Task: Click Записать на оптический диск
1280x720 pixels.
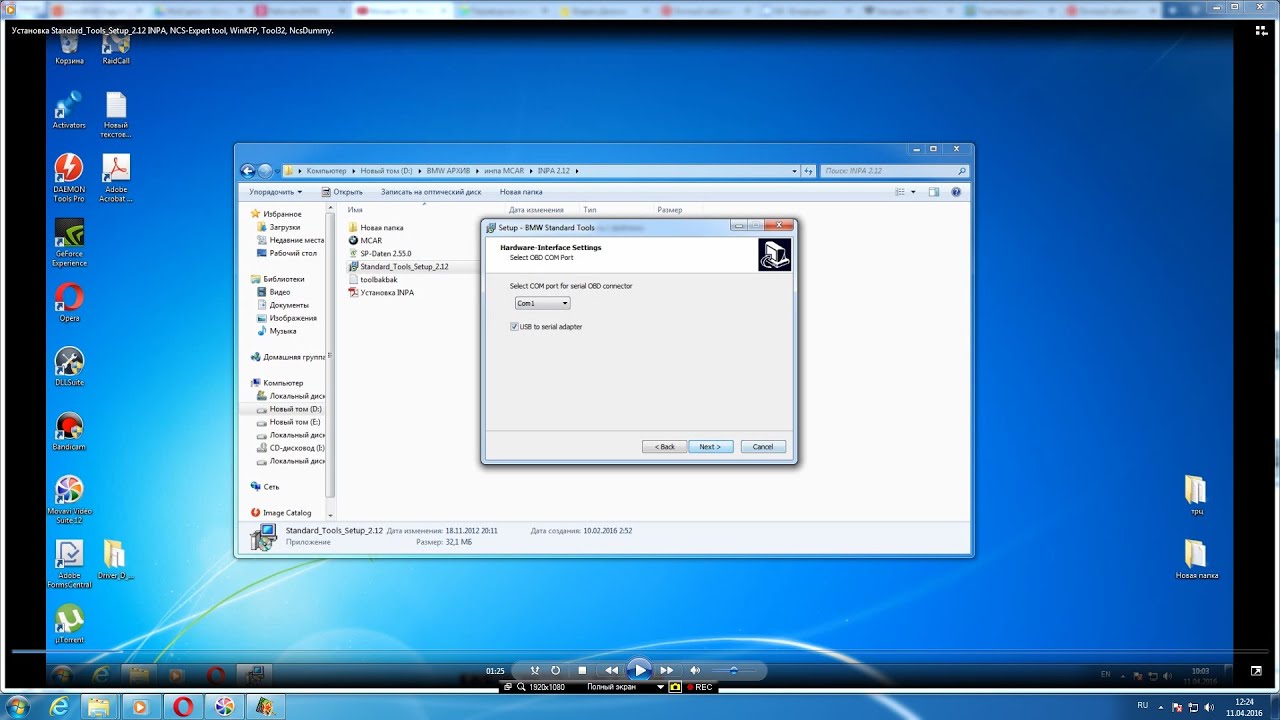Action: pyautogui.click(x=431, y=192)
